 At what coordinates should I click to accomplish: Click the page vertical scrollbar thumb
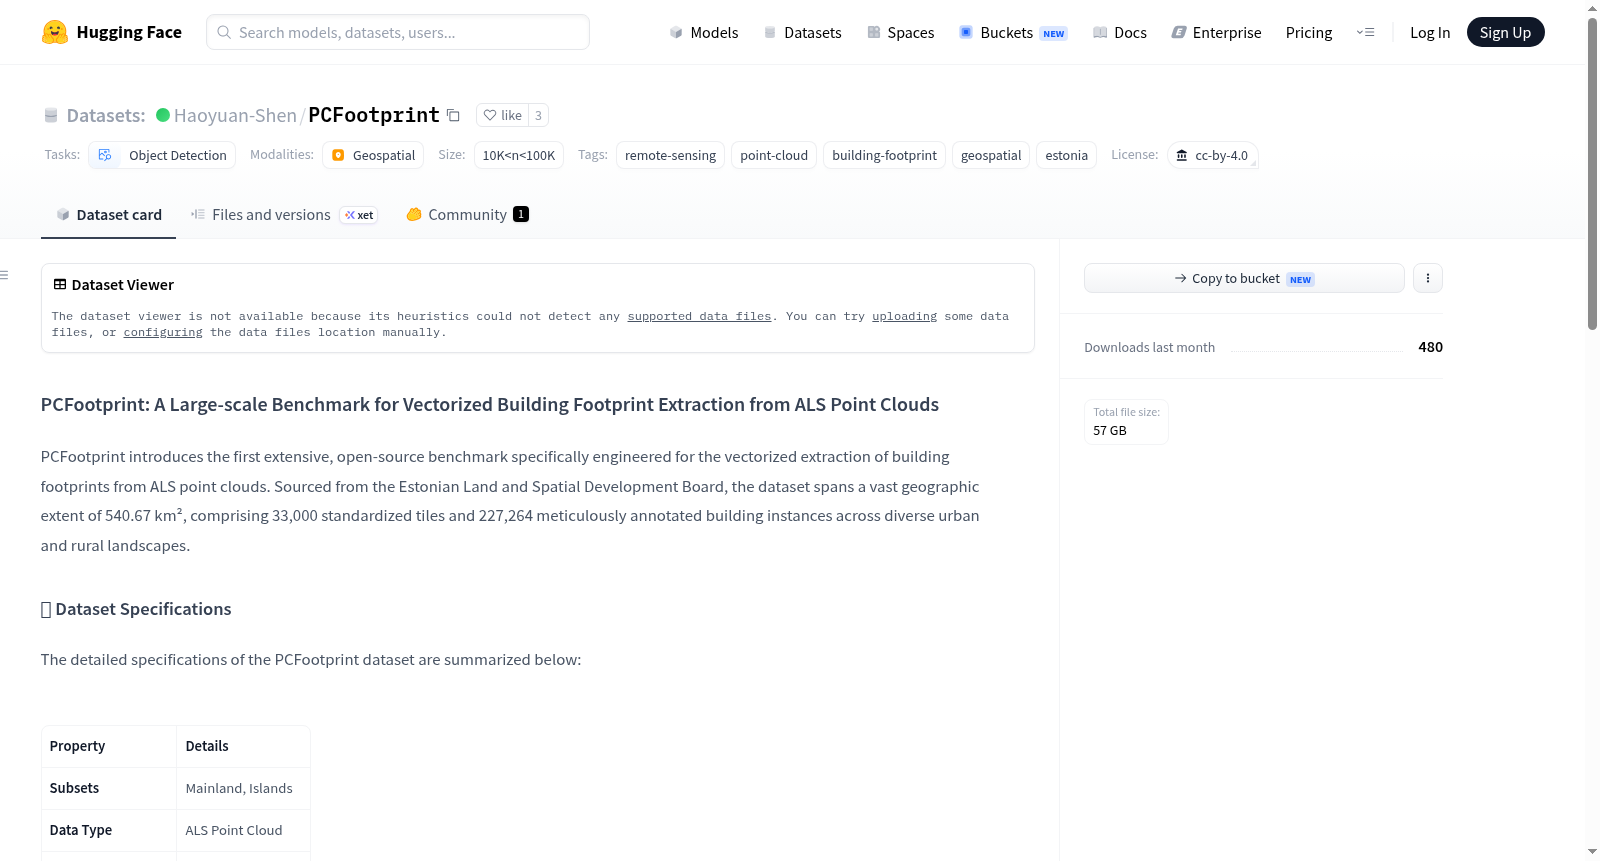[1592, 172]
